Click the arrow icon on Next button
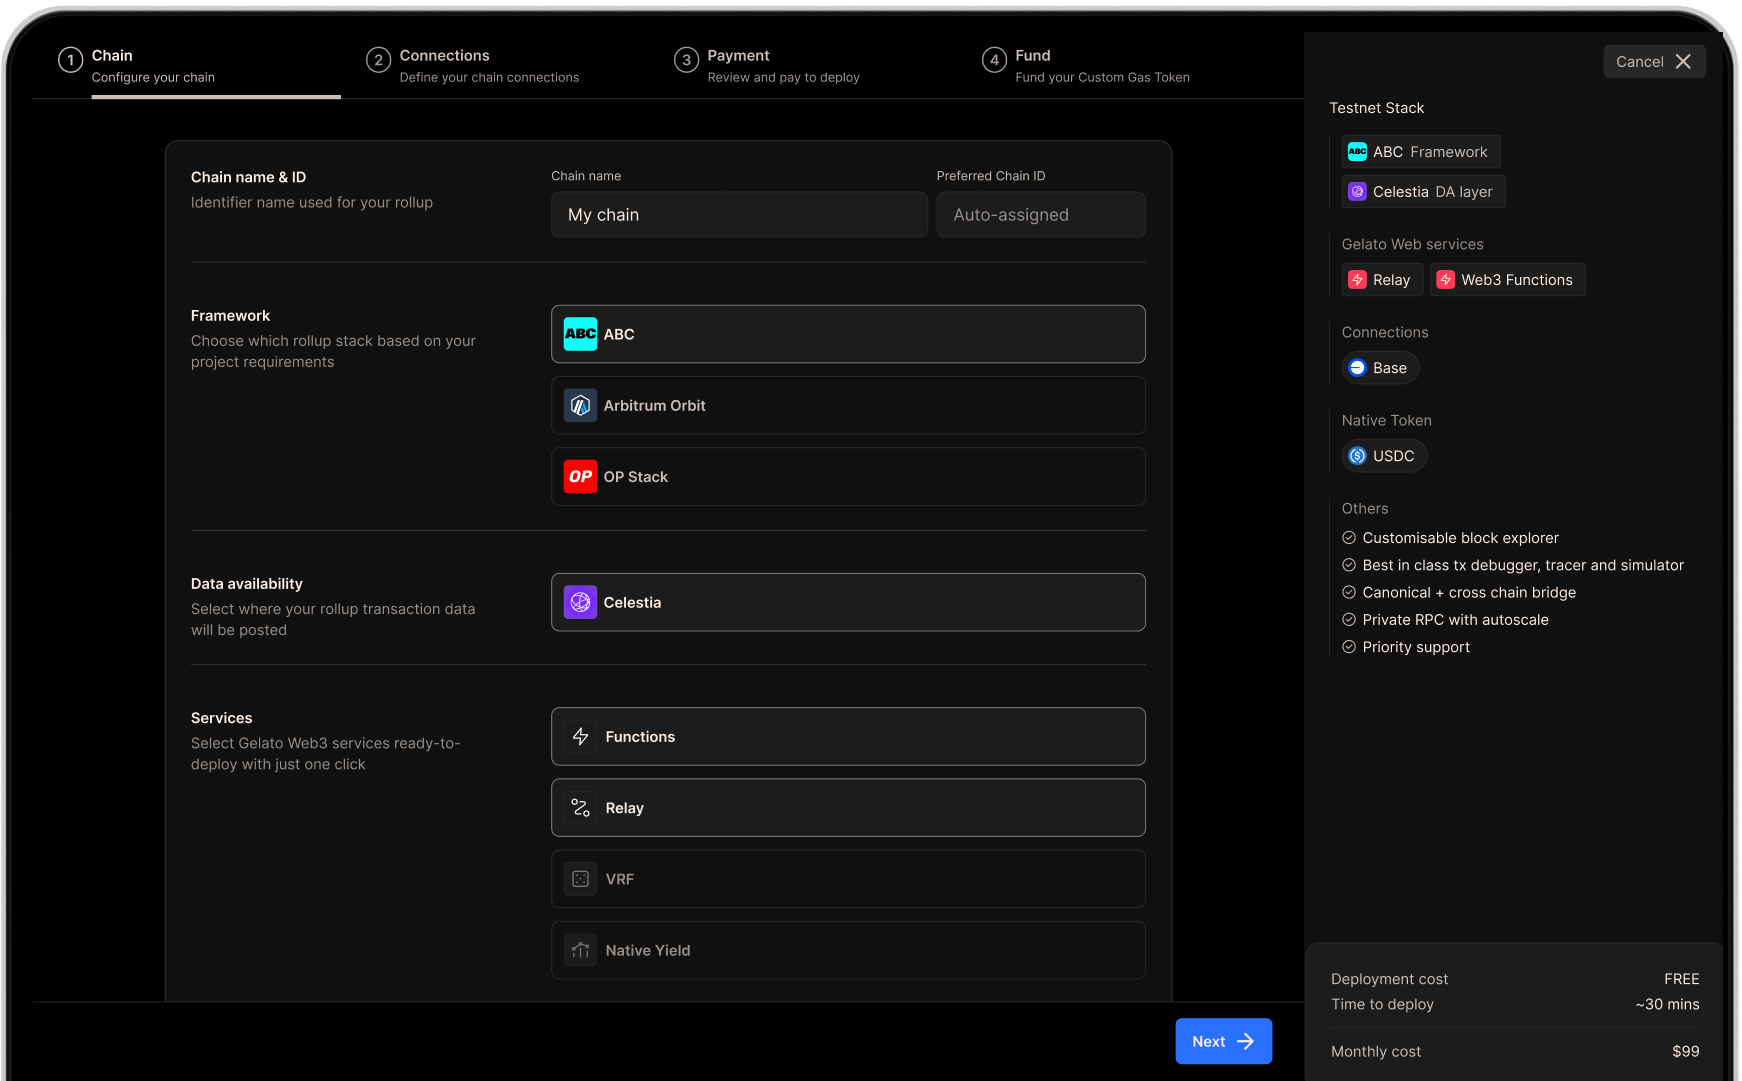Viewport: 1742px width, 1081px height. pos(1245,1041)
